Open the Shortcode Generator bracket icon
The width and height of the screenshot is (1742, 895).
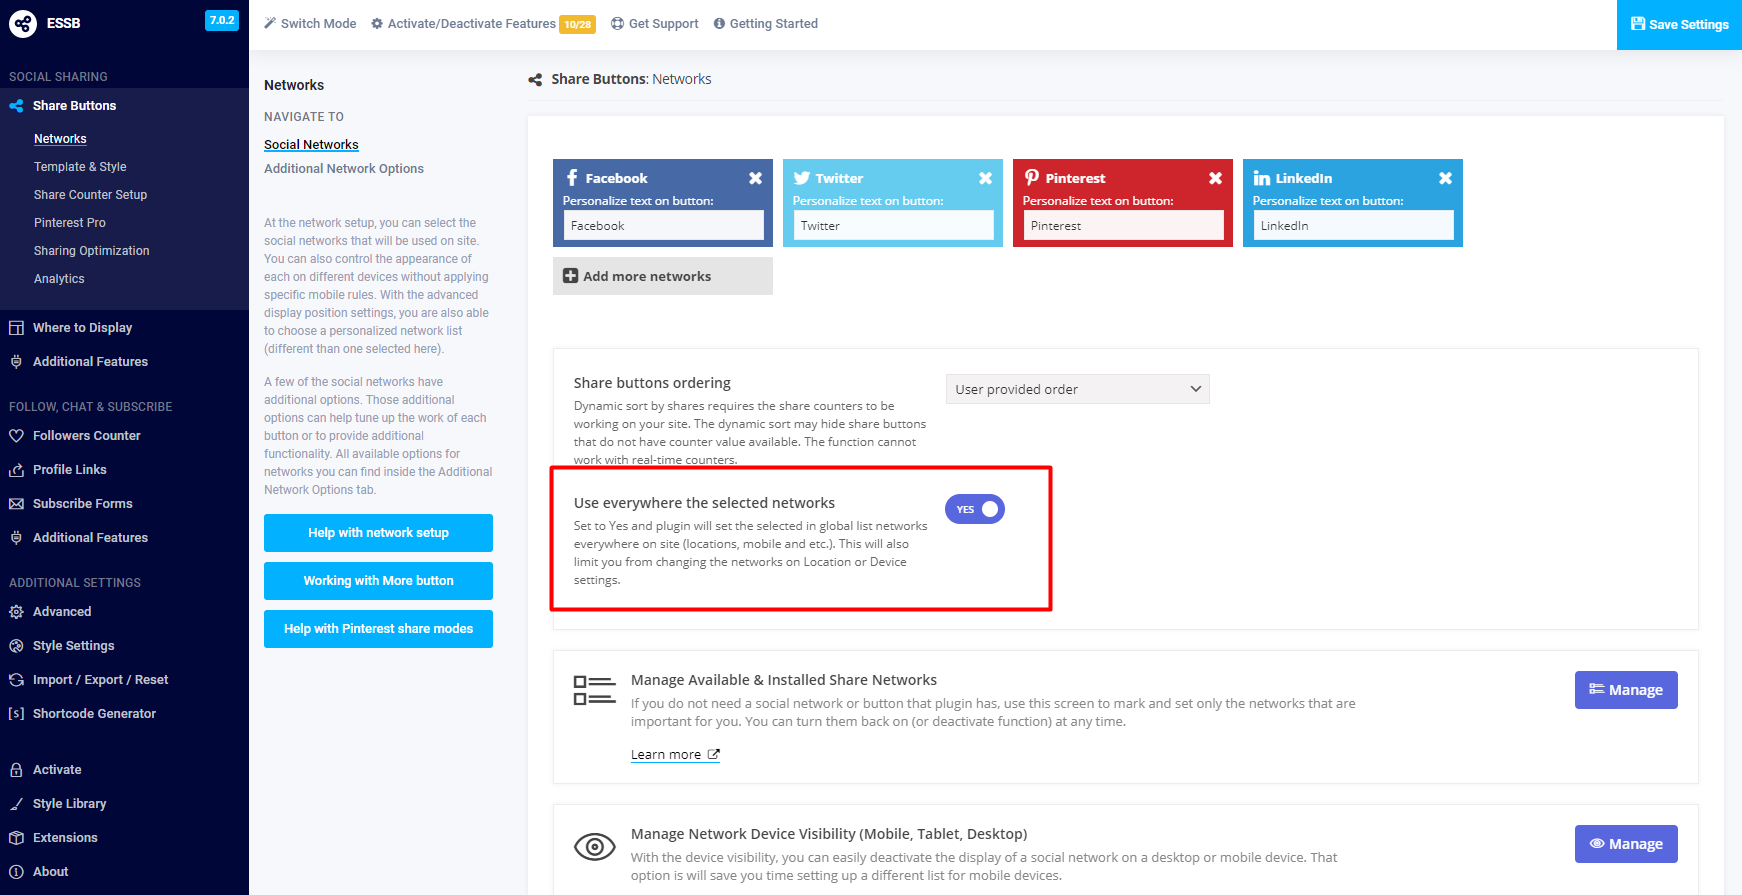coord(16,714)
